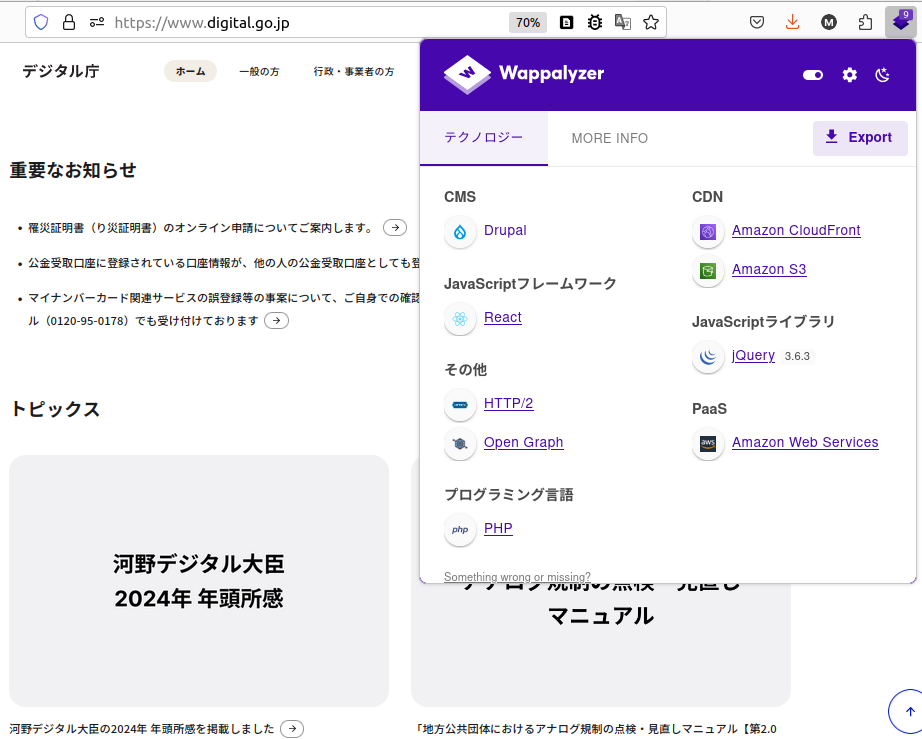
Task: Click the デジタル庁 site logo
Action: 61,71
